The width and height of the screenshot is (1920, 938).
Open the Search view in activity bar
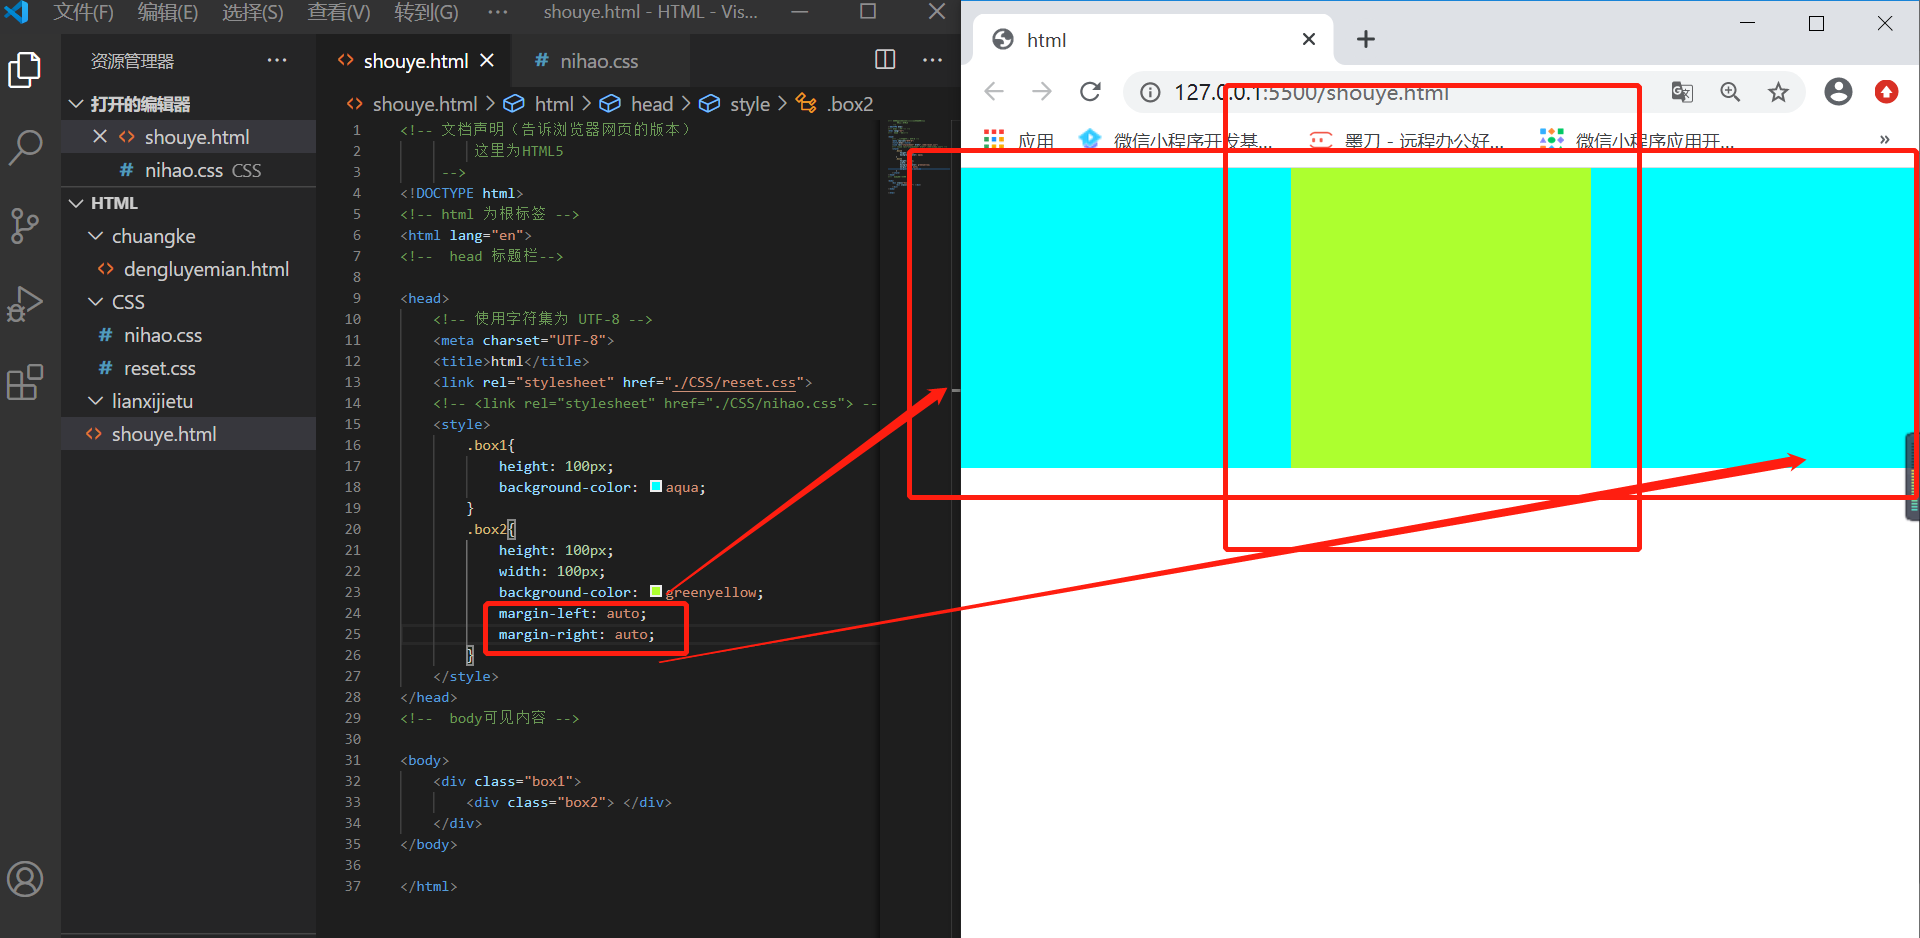click(x=25, y=148)
